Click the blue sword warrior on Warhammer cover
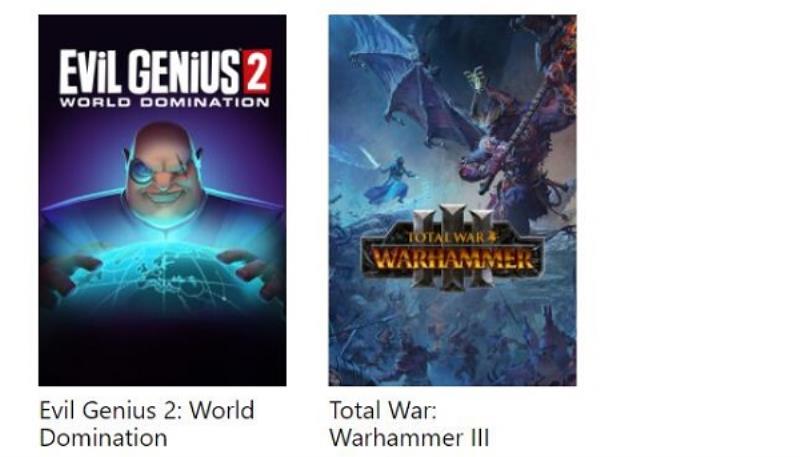The height and width of the screenshot is (457, 800). (x=390, y=176)
